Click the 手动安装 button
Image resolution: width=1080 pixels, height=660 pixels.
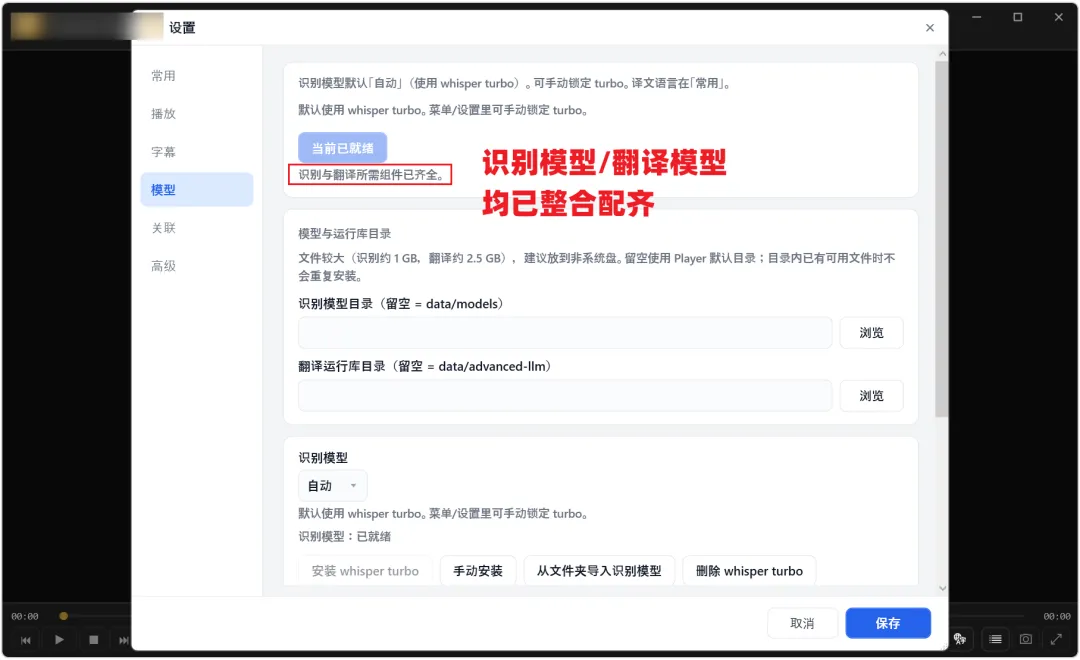[478, 571]
